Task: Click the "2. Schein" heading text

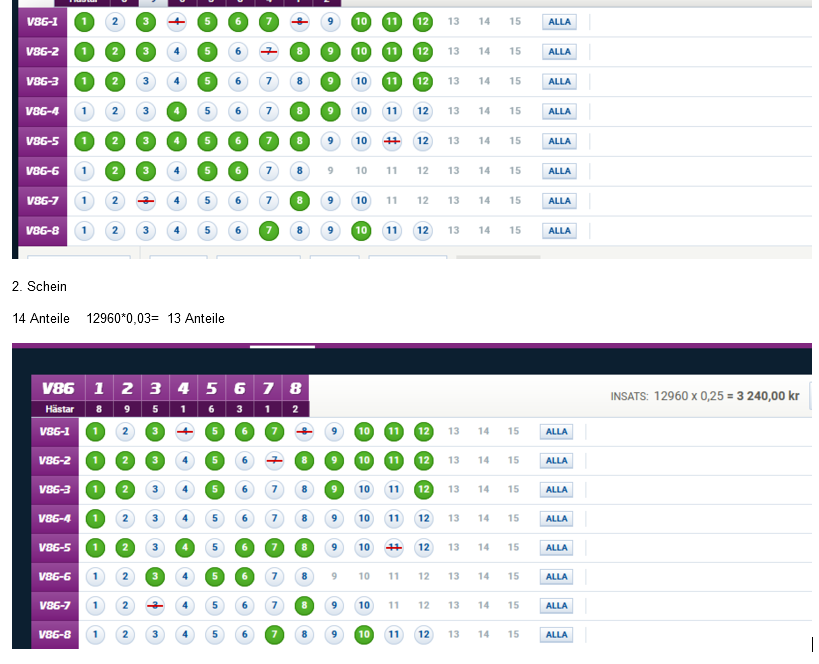Action: pos(39,286)
